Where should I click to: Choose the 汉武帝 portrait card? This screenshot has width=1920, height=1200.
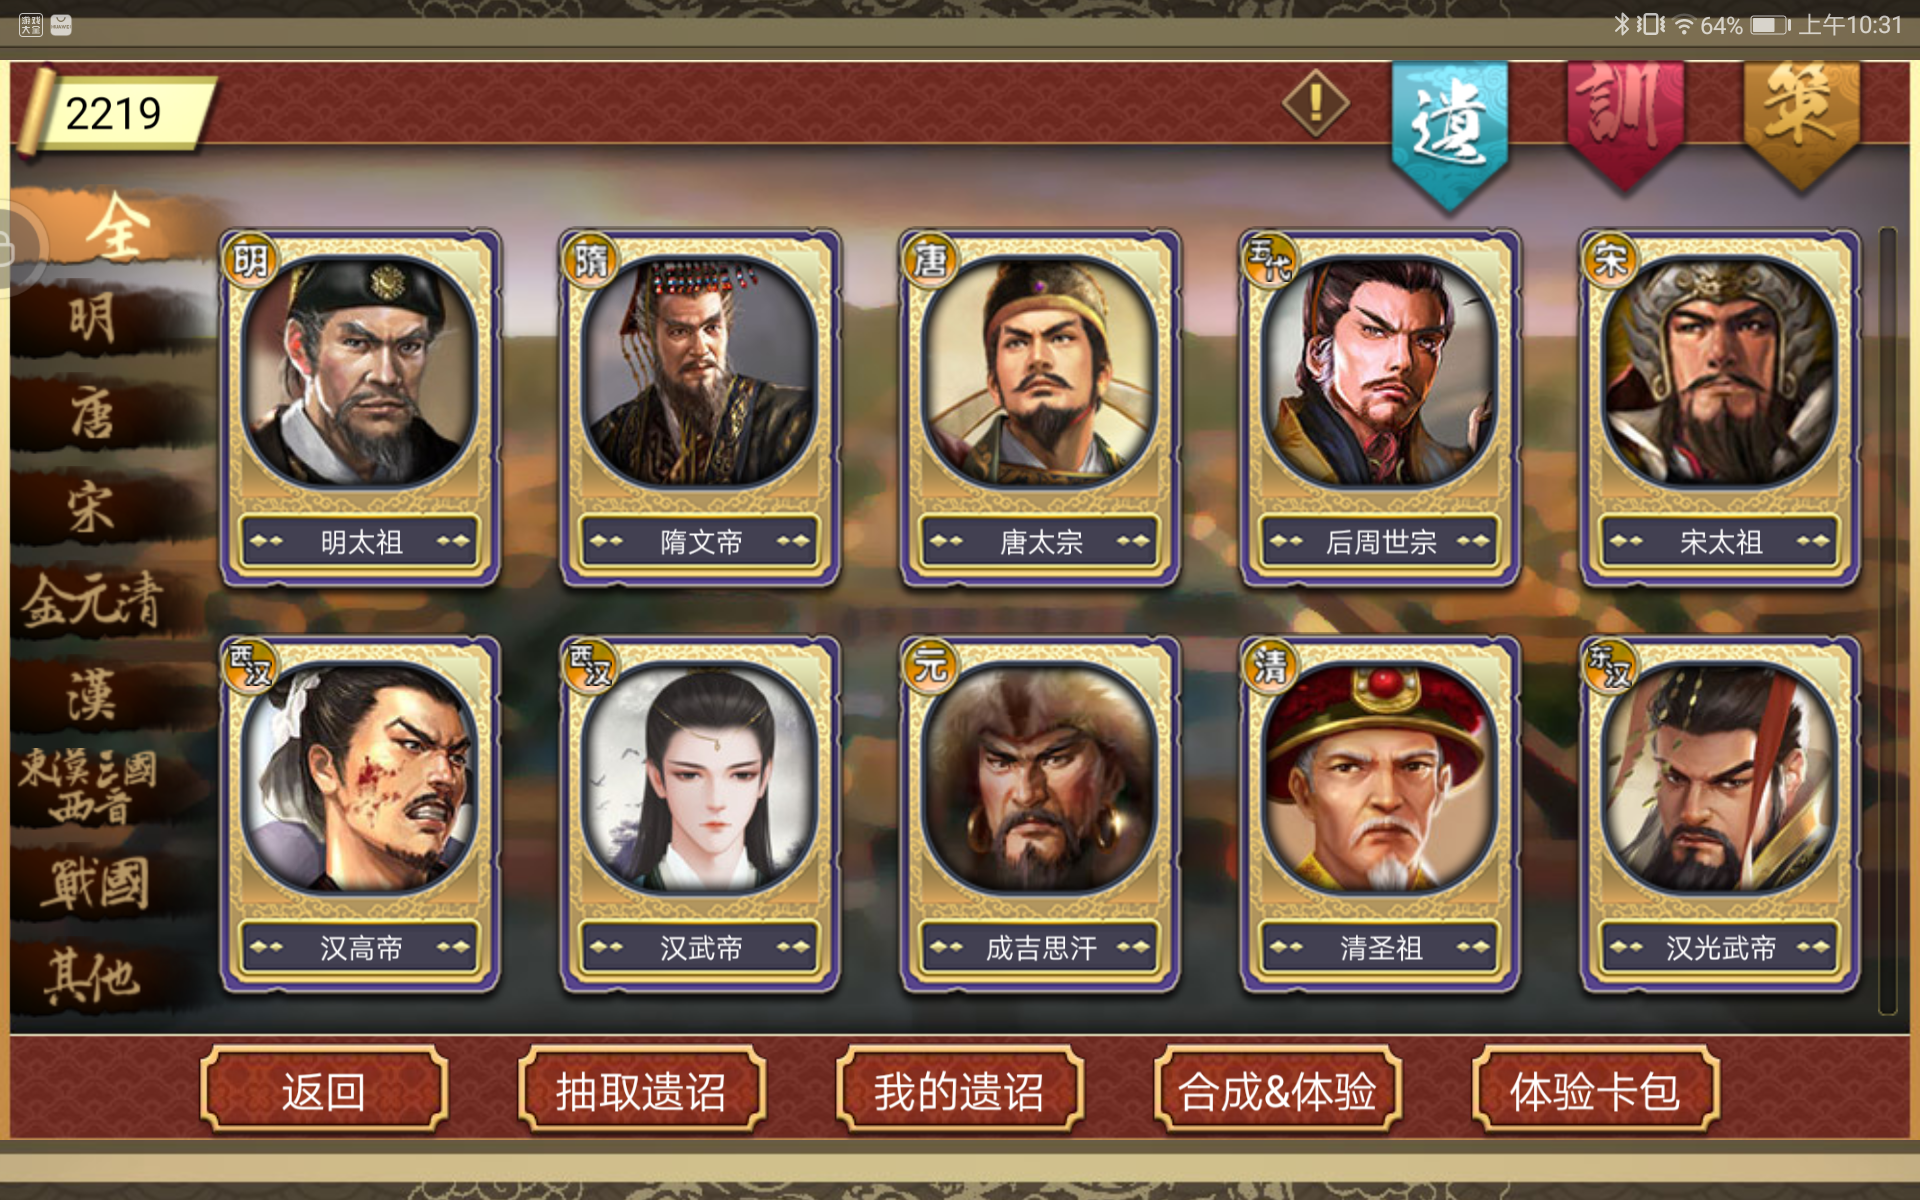[700, 814]
